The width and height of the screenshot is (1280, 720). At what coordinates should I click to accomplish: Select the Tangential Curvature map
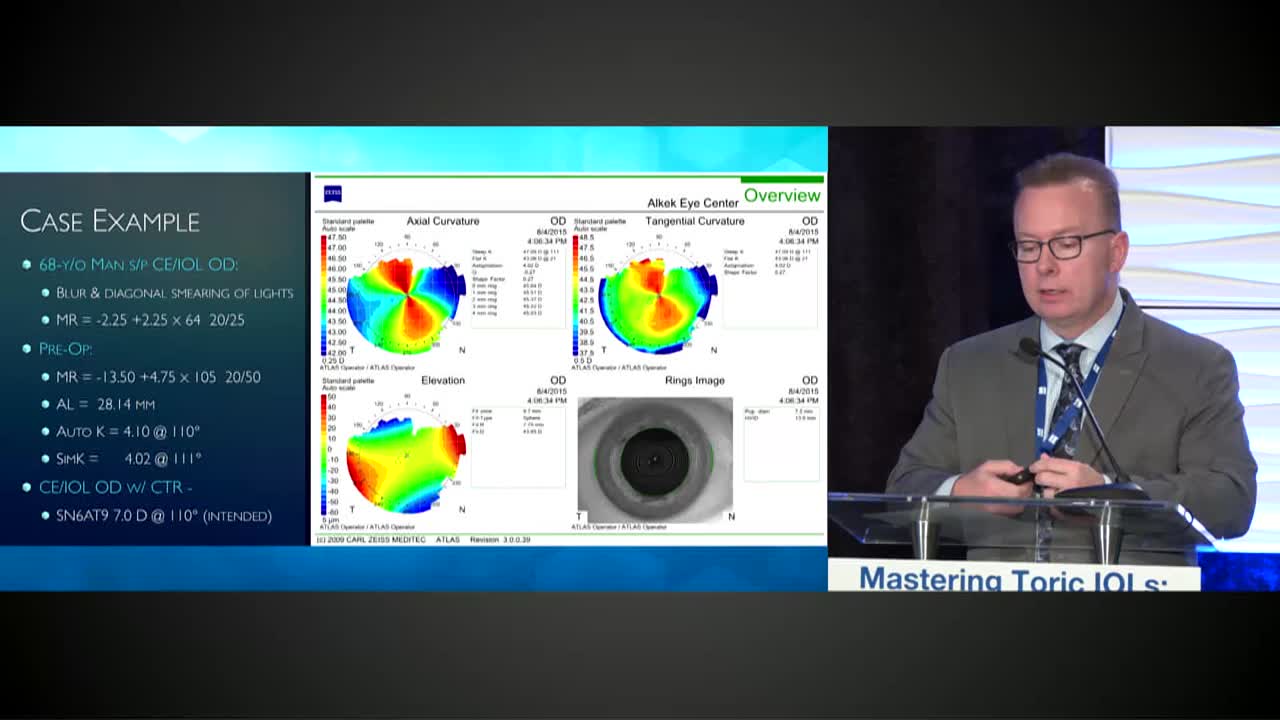tap(660, 295)
